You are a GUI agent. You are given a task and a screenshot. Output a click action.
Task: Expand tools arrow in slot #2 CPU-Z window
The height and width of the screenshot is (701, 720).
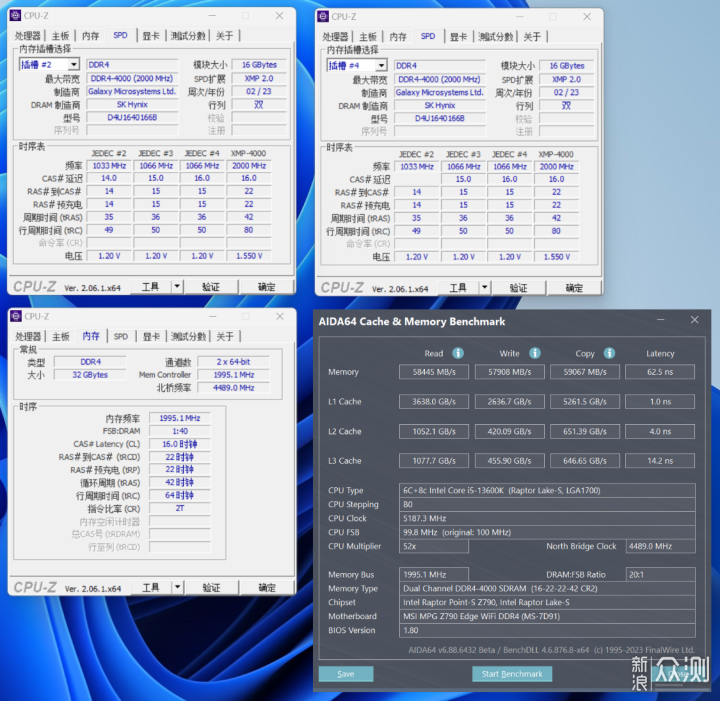(177, 287)
